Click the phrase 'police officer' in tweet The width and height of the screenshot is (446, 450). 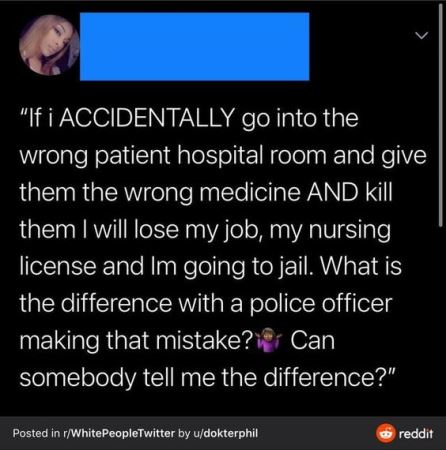click(321, 304)
